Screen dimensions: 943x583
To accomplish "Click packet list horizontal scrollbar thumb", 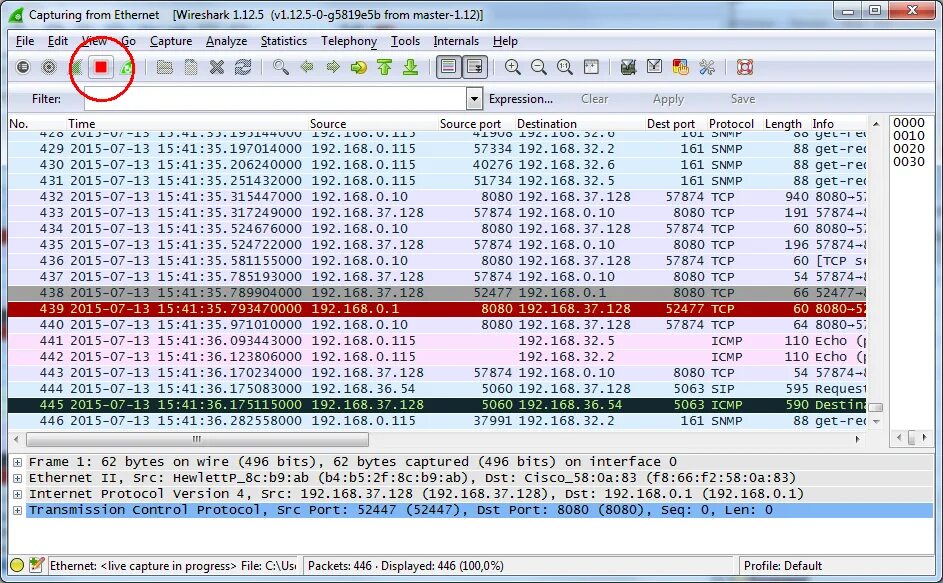I will click(x=197, y=439).
